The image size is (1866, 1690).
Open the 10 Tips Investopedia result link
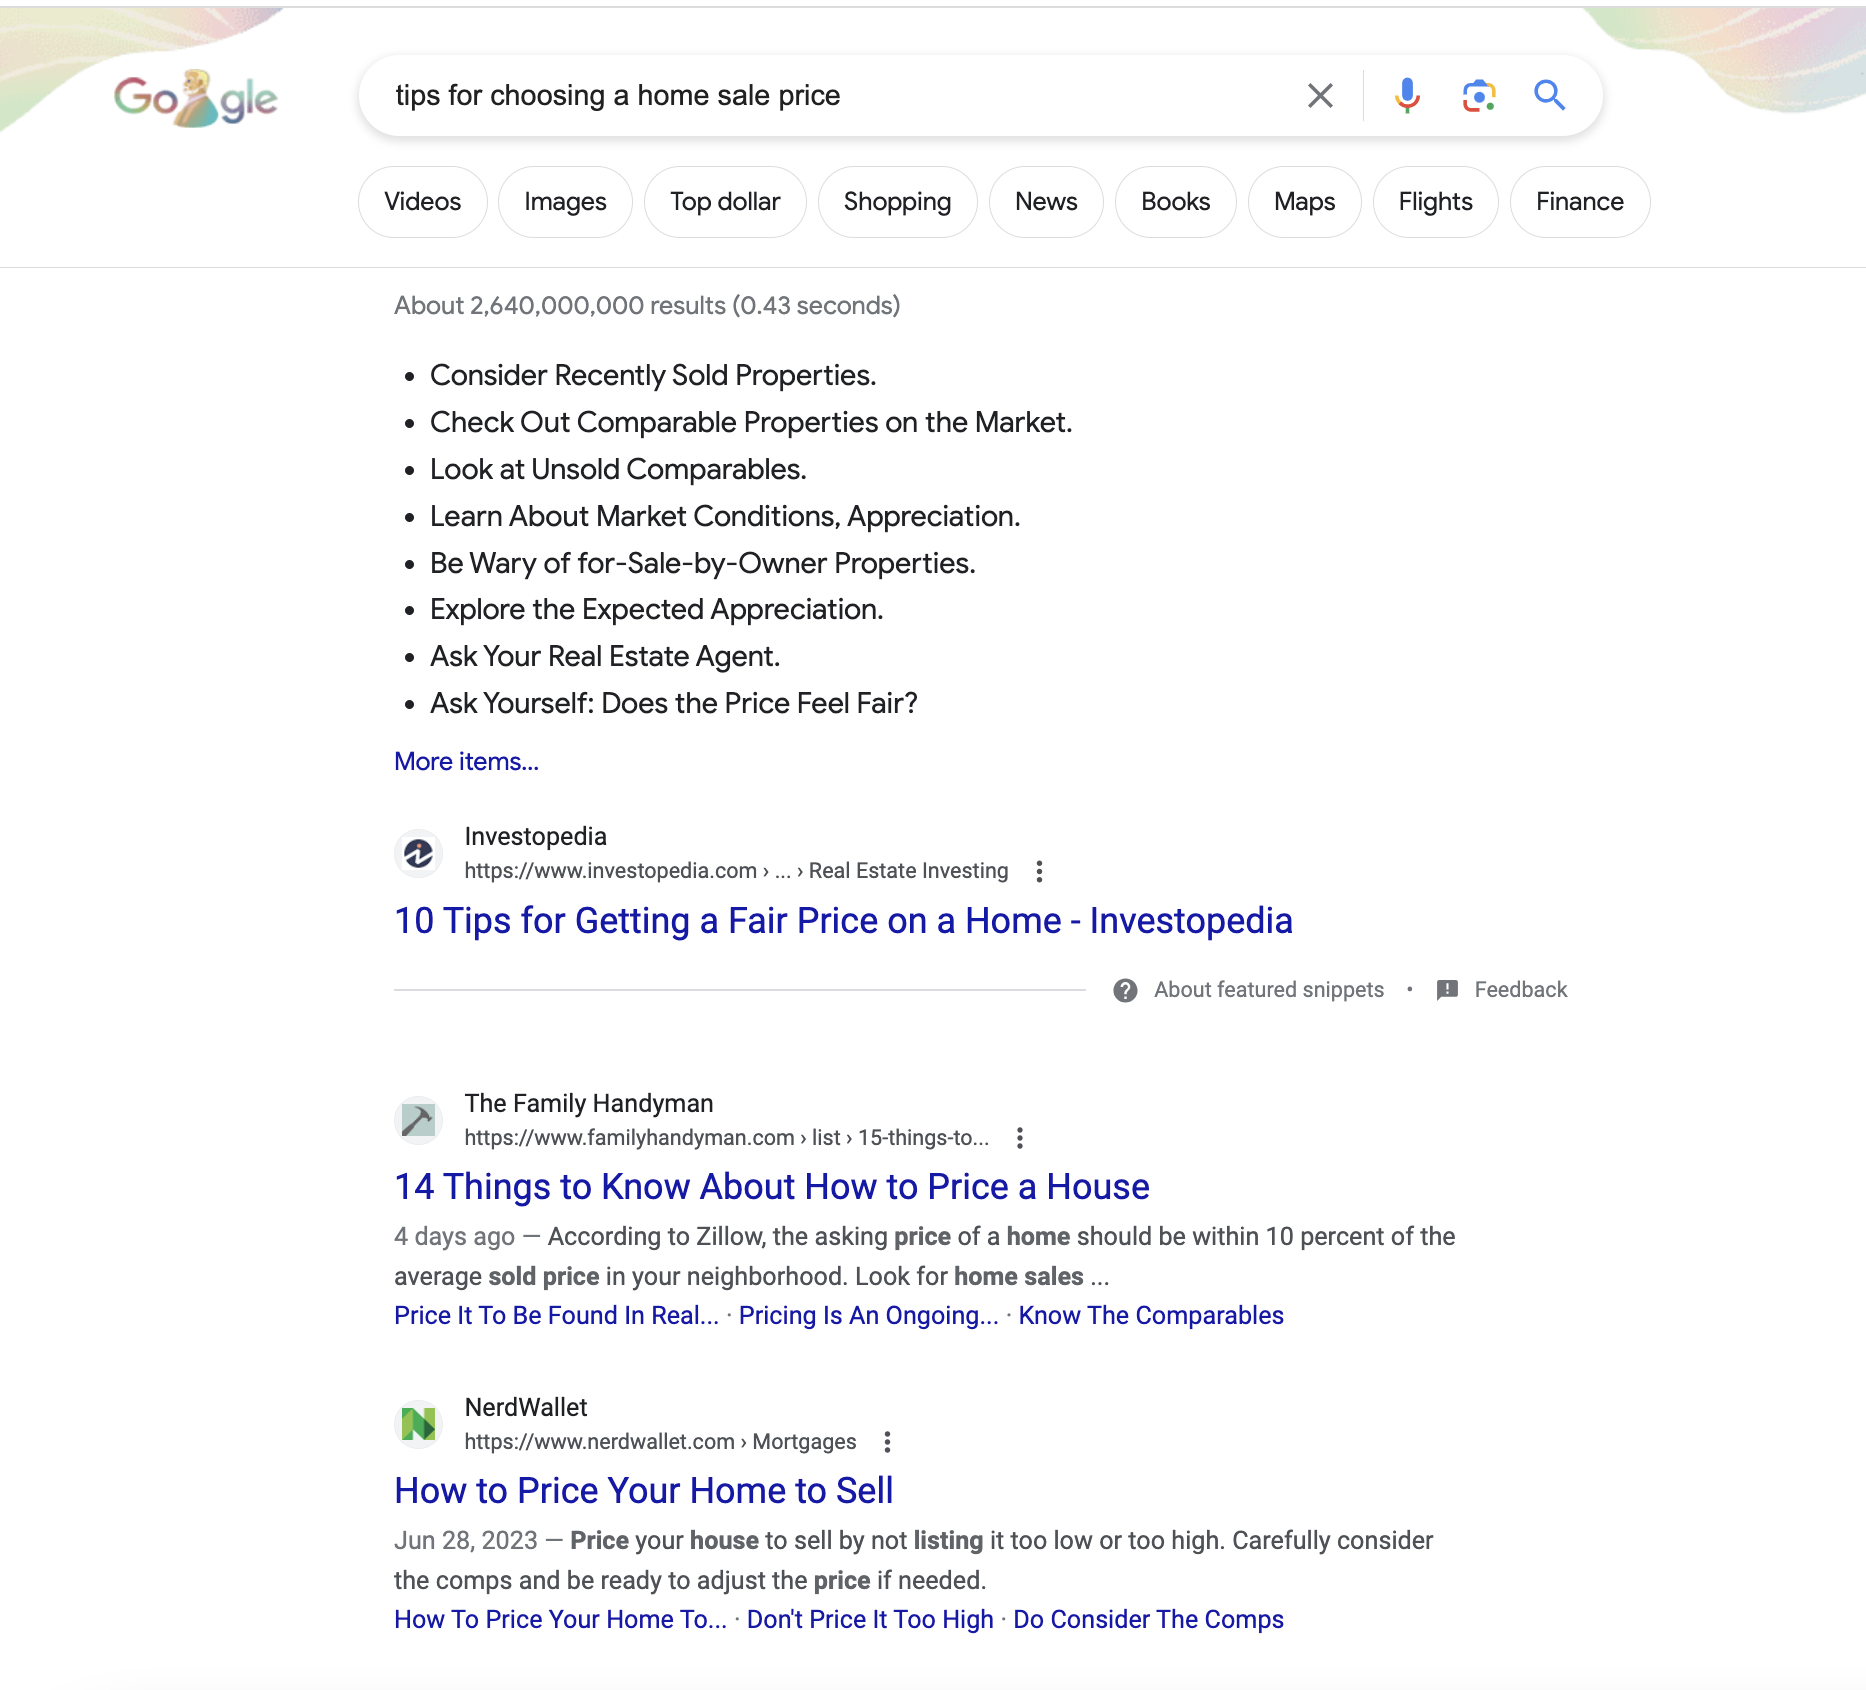click(x=843, y=921)
